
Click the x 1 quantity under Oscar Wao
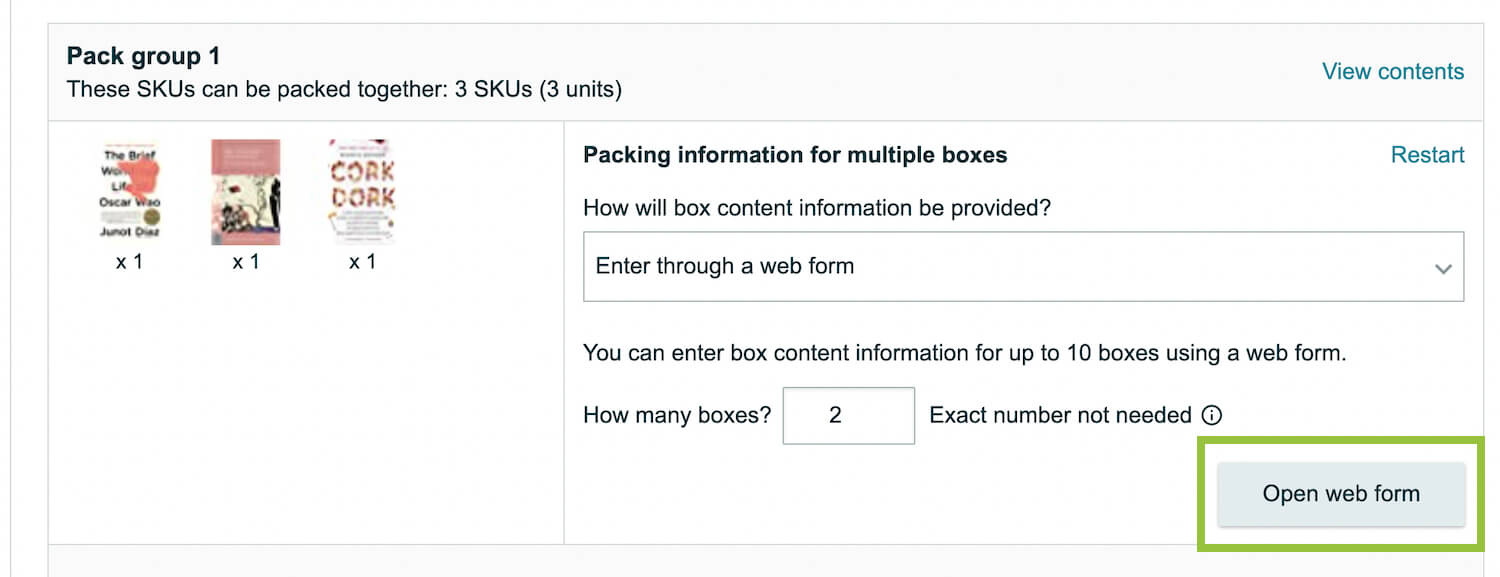[x=130, y=262]
